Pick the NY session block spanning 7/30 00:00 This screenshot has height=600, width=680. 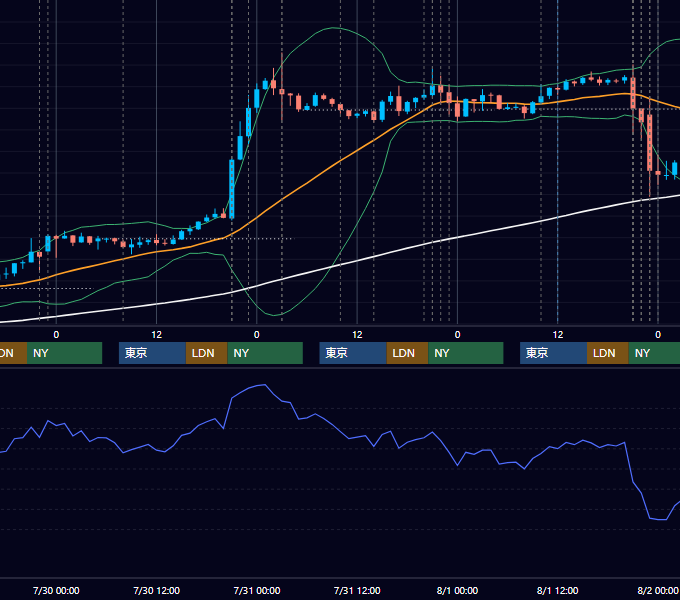[x=64, y=353]
